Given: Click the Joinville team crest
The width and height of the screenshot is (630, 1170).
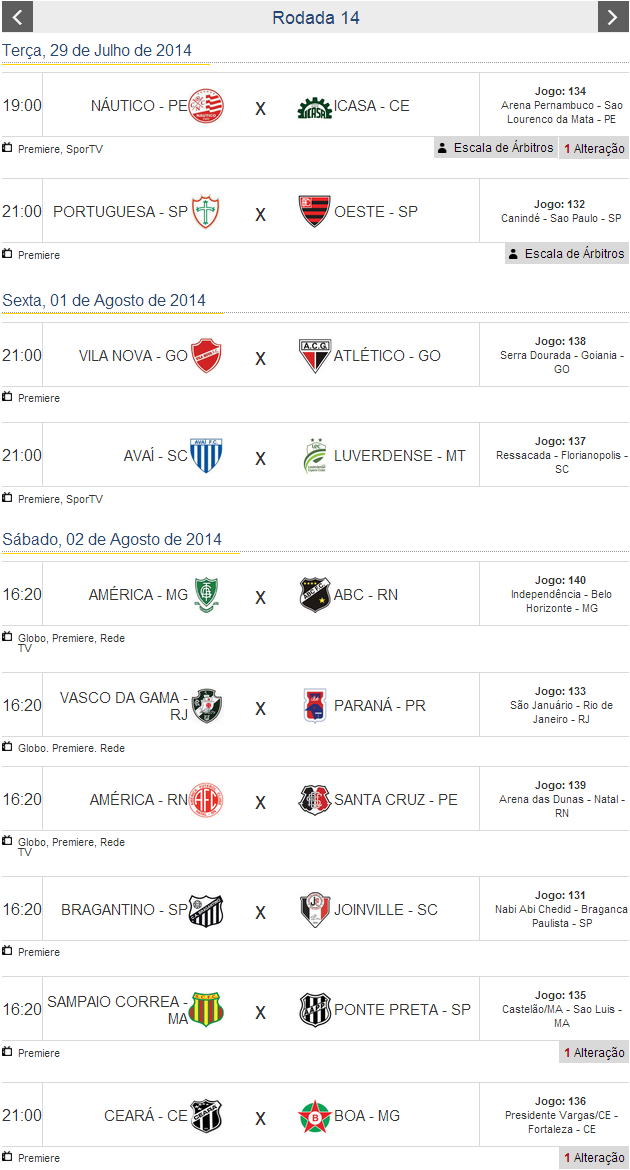Looking at the screenshot, I should coord(314,910).
